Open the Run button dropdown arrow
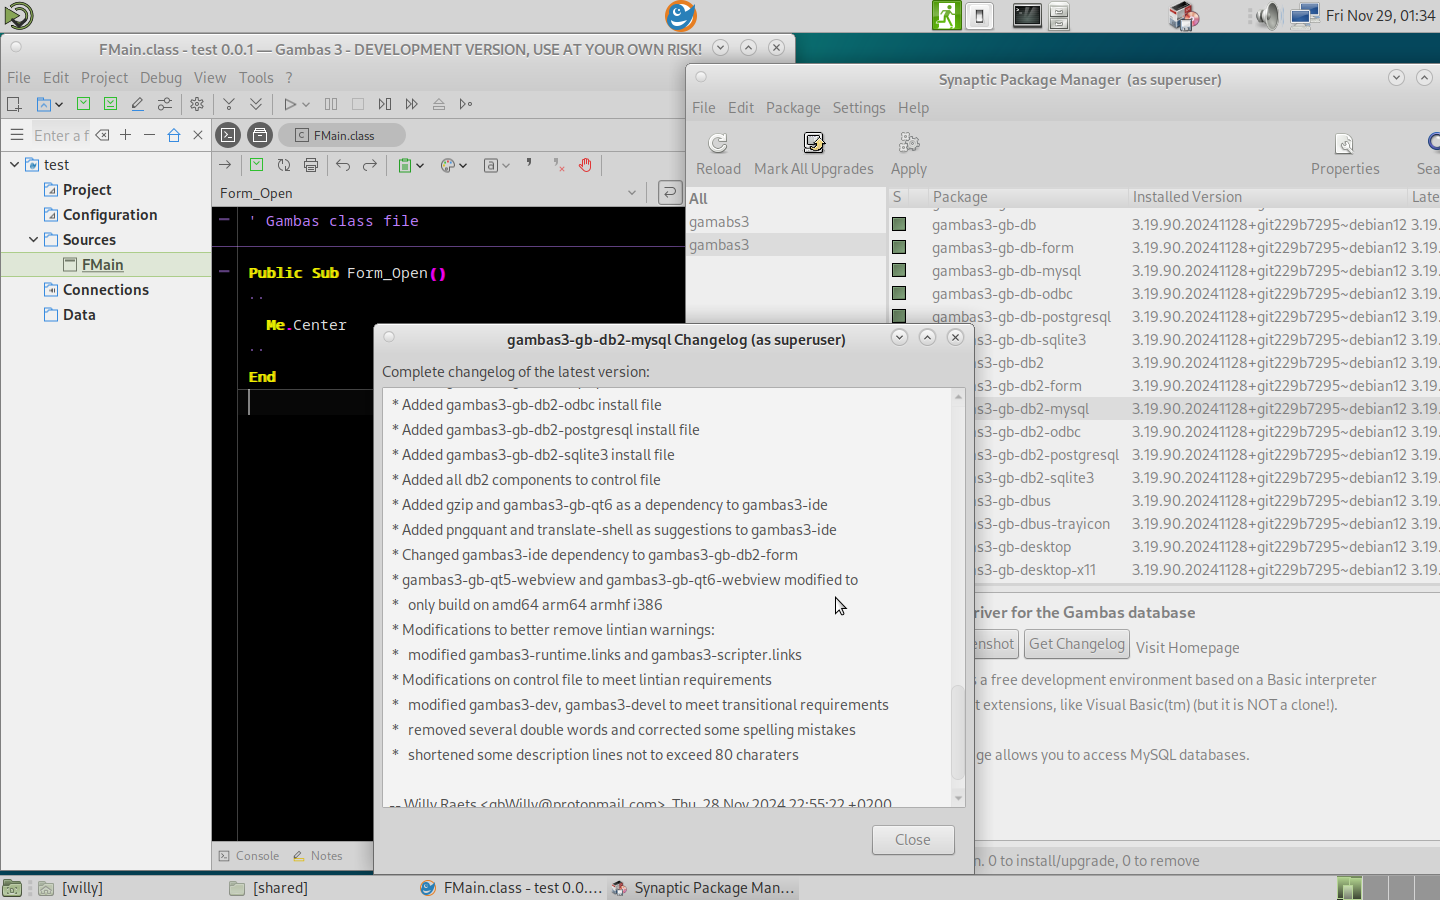Screen dimensions: 1440x900 (306, 104)
